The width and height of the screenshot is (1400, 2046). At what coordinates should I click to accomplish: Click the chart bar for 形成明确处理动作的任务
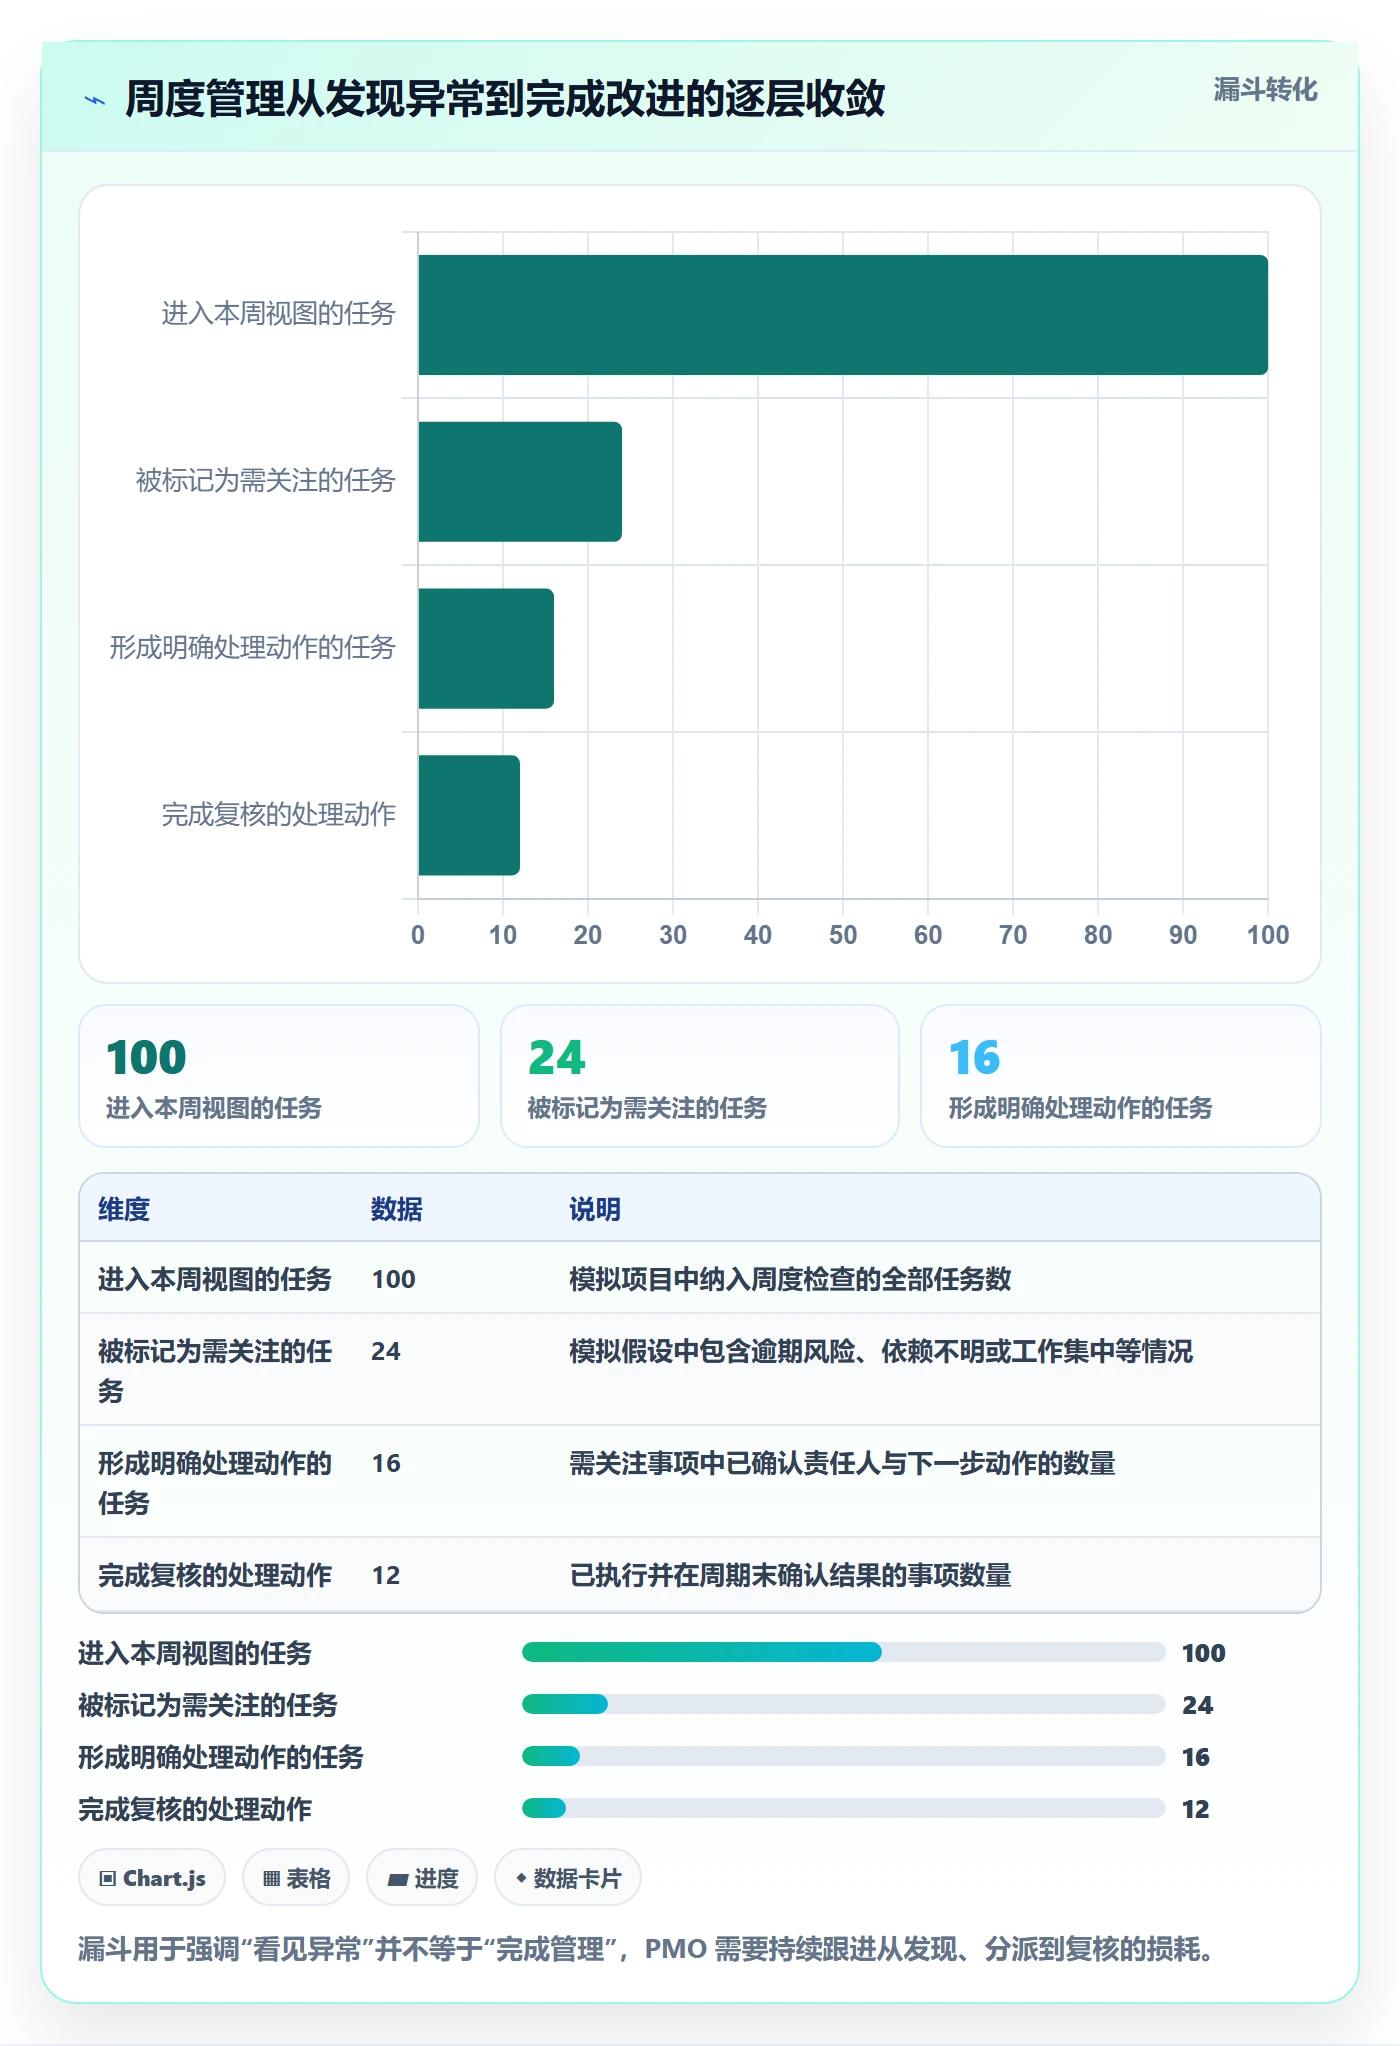pyautogui.click(x=486, y=648)
